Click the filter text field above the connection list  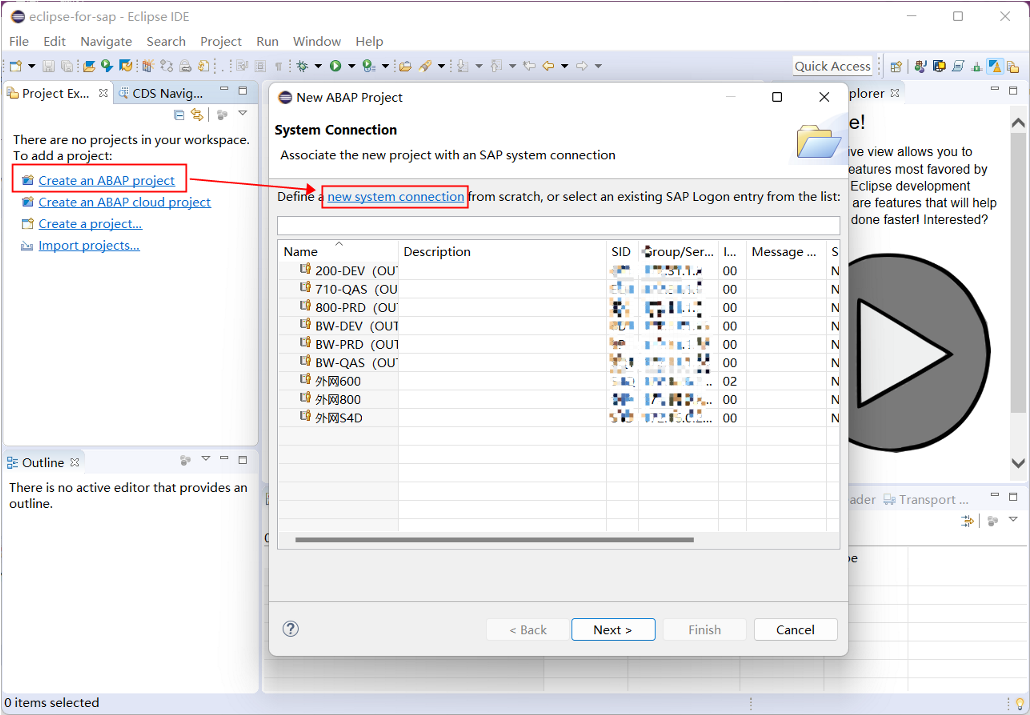[x=558, y=225]
